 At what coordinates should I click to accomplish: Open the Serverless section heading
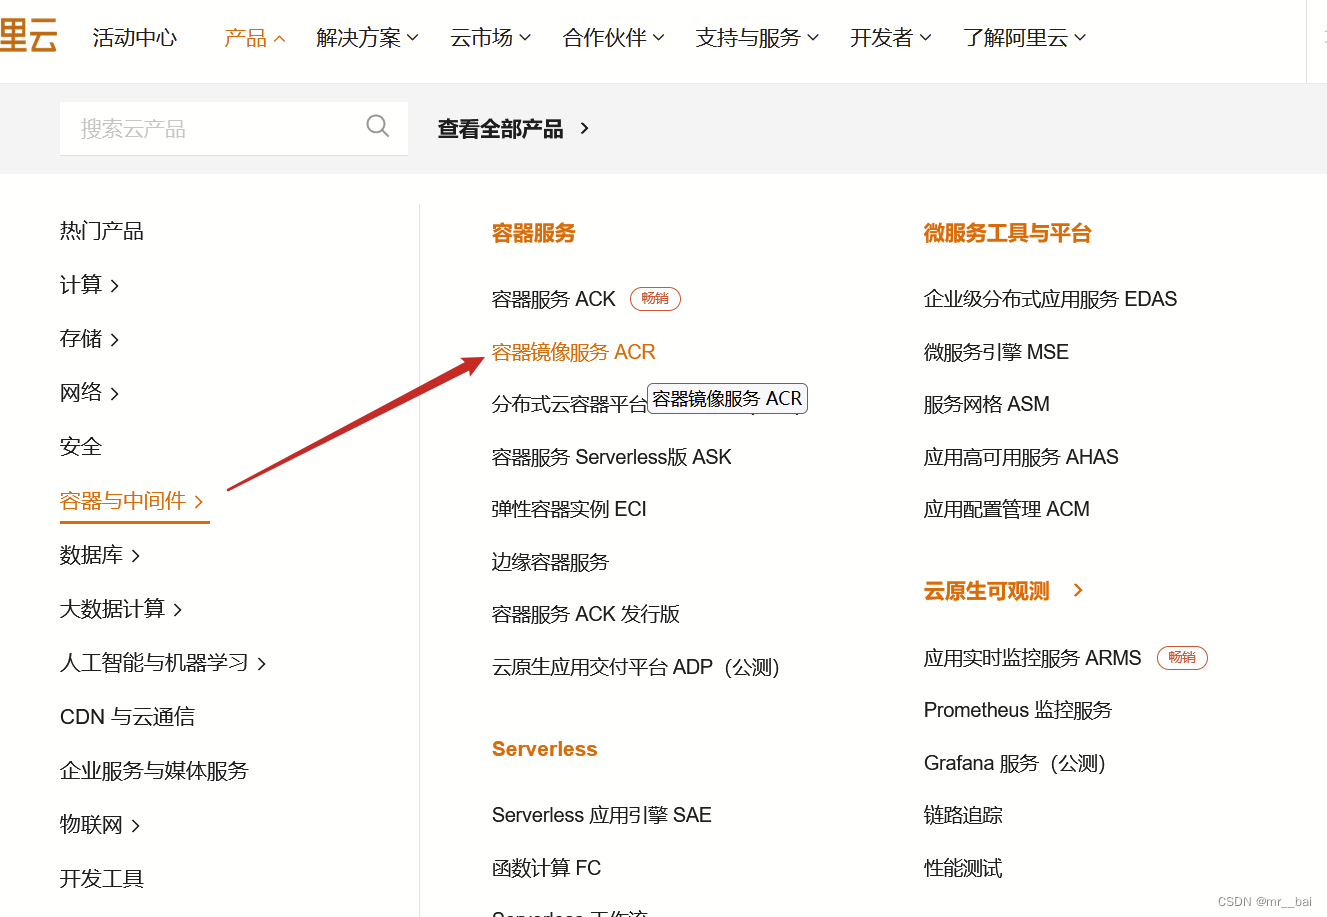(x=544, y=749)
